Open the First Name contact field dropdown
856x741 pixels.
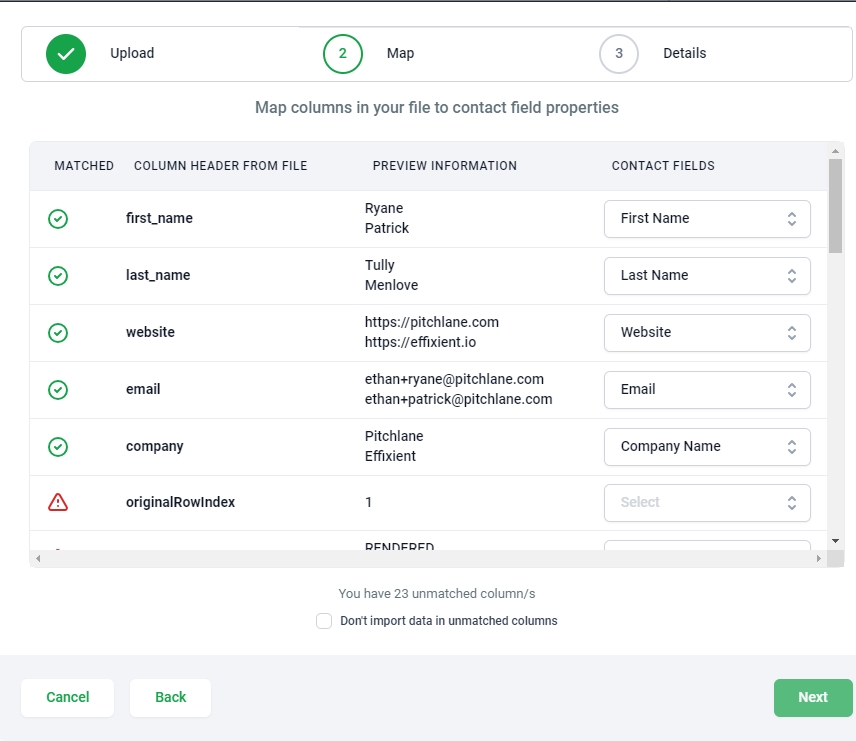coord(707,219)
